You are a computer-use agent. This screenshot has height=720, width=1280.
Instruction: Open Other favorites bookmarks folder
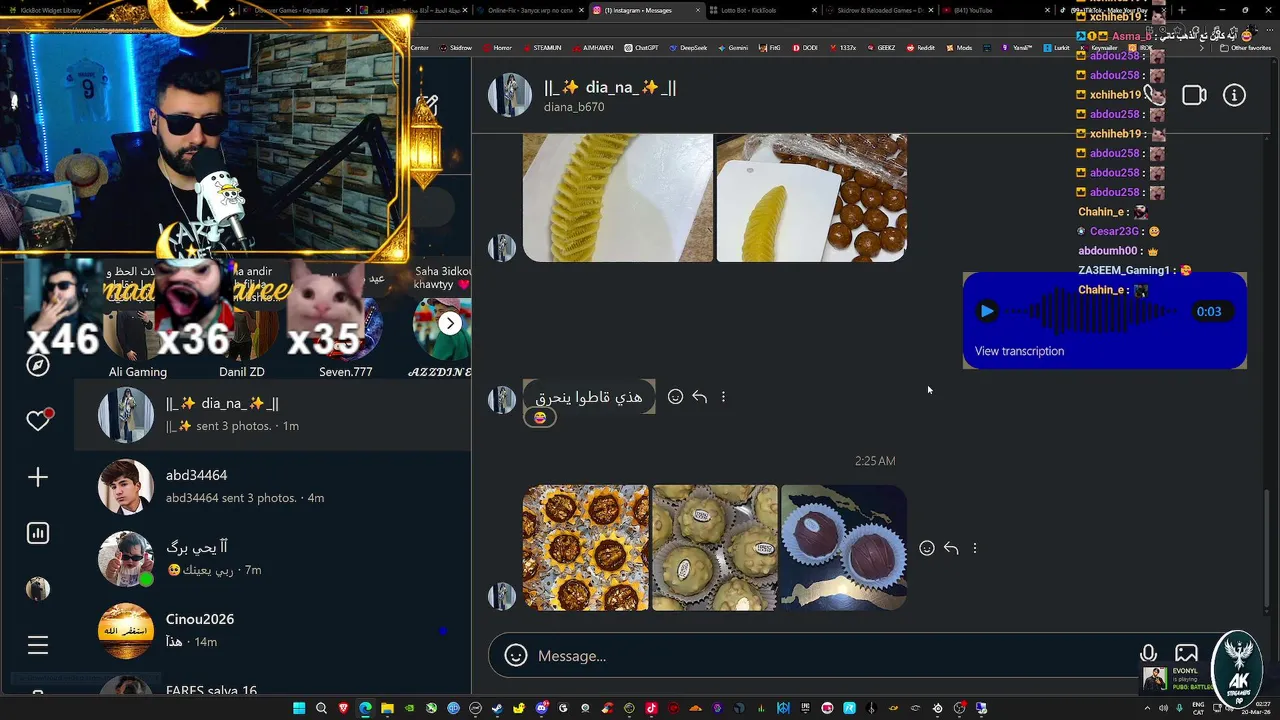tap(1246, 48)
